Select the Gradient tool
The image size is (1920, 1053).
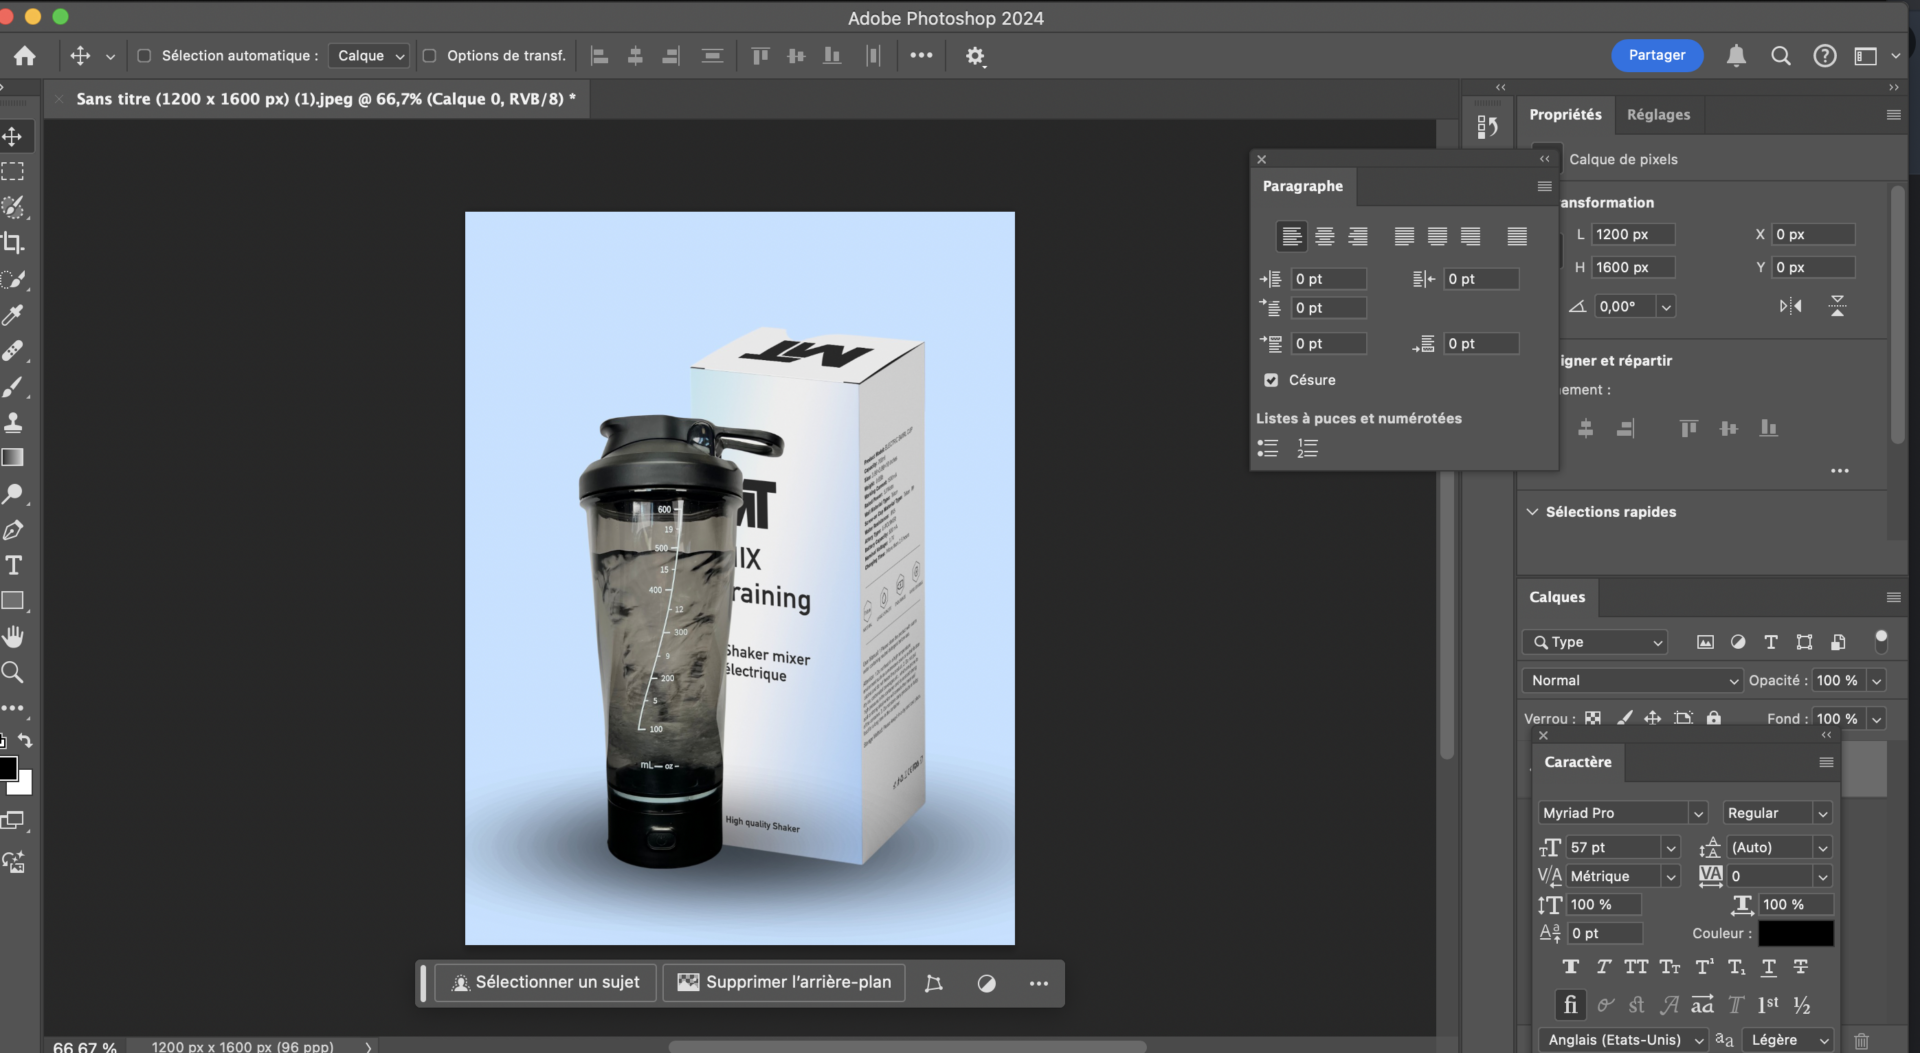(13, 458)
